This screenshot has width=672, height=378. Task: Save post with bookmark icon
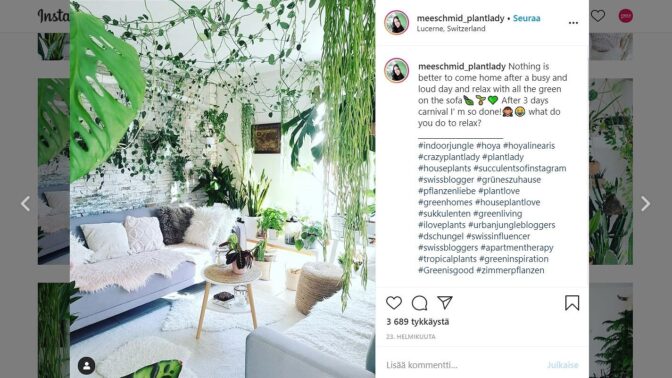pyautogui.click(x=572, y=303)
